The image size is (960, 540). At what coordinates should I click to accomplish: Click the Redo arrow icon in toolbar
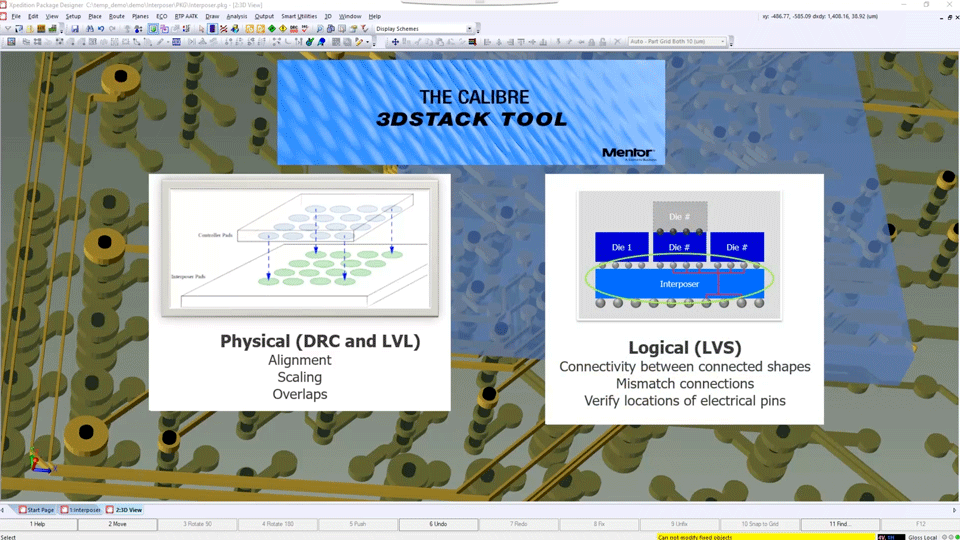[112, 29]
